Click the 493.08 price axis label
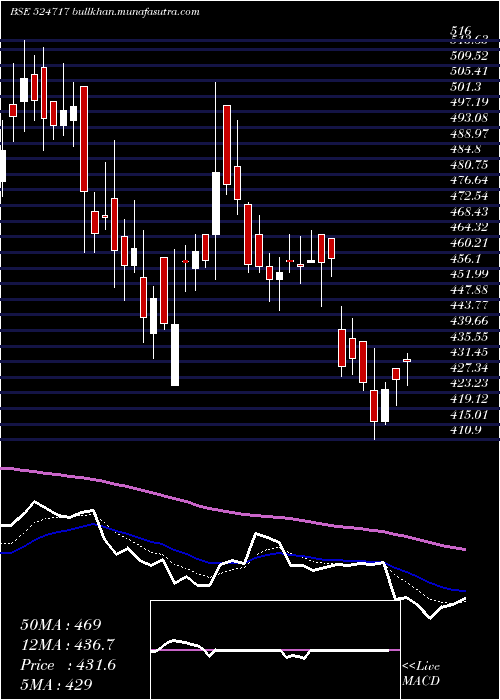Screen dimensions: 500x700 click(470, 118)
